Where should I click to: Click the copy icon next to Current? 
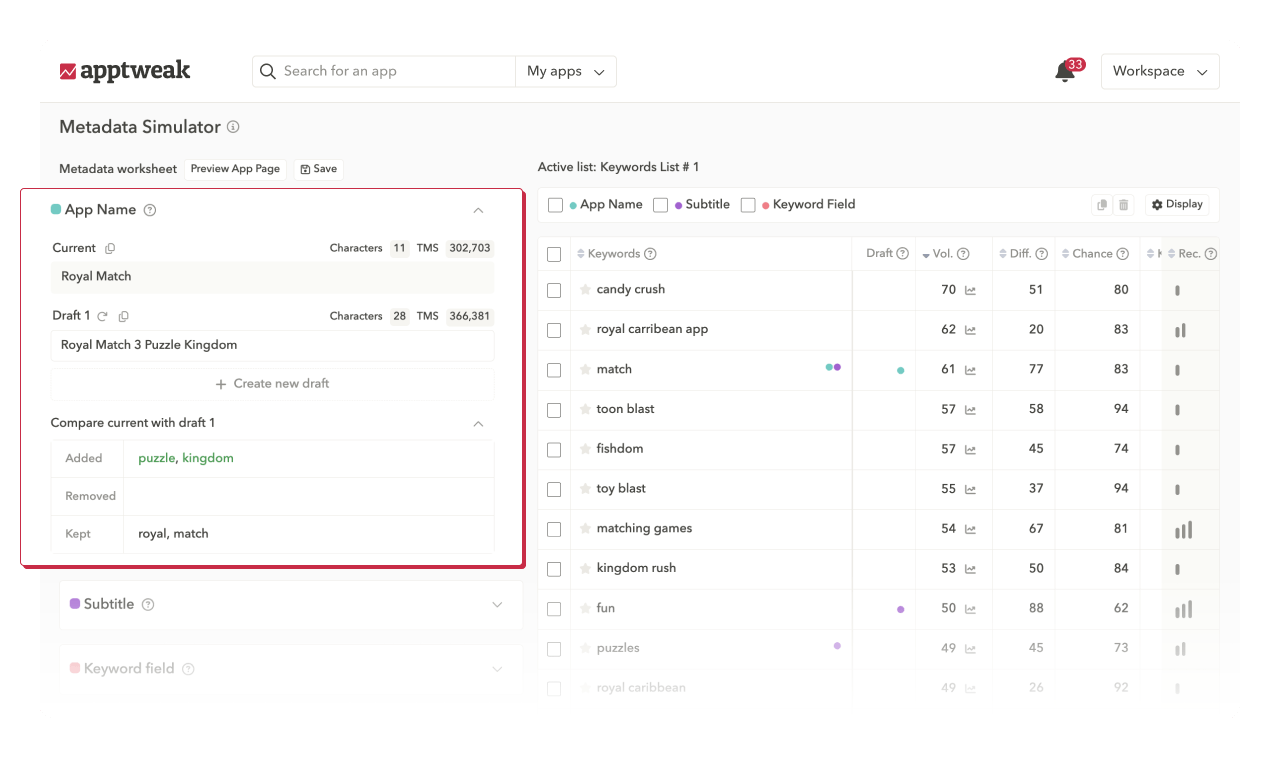(110, 248)
